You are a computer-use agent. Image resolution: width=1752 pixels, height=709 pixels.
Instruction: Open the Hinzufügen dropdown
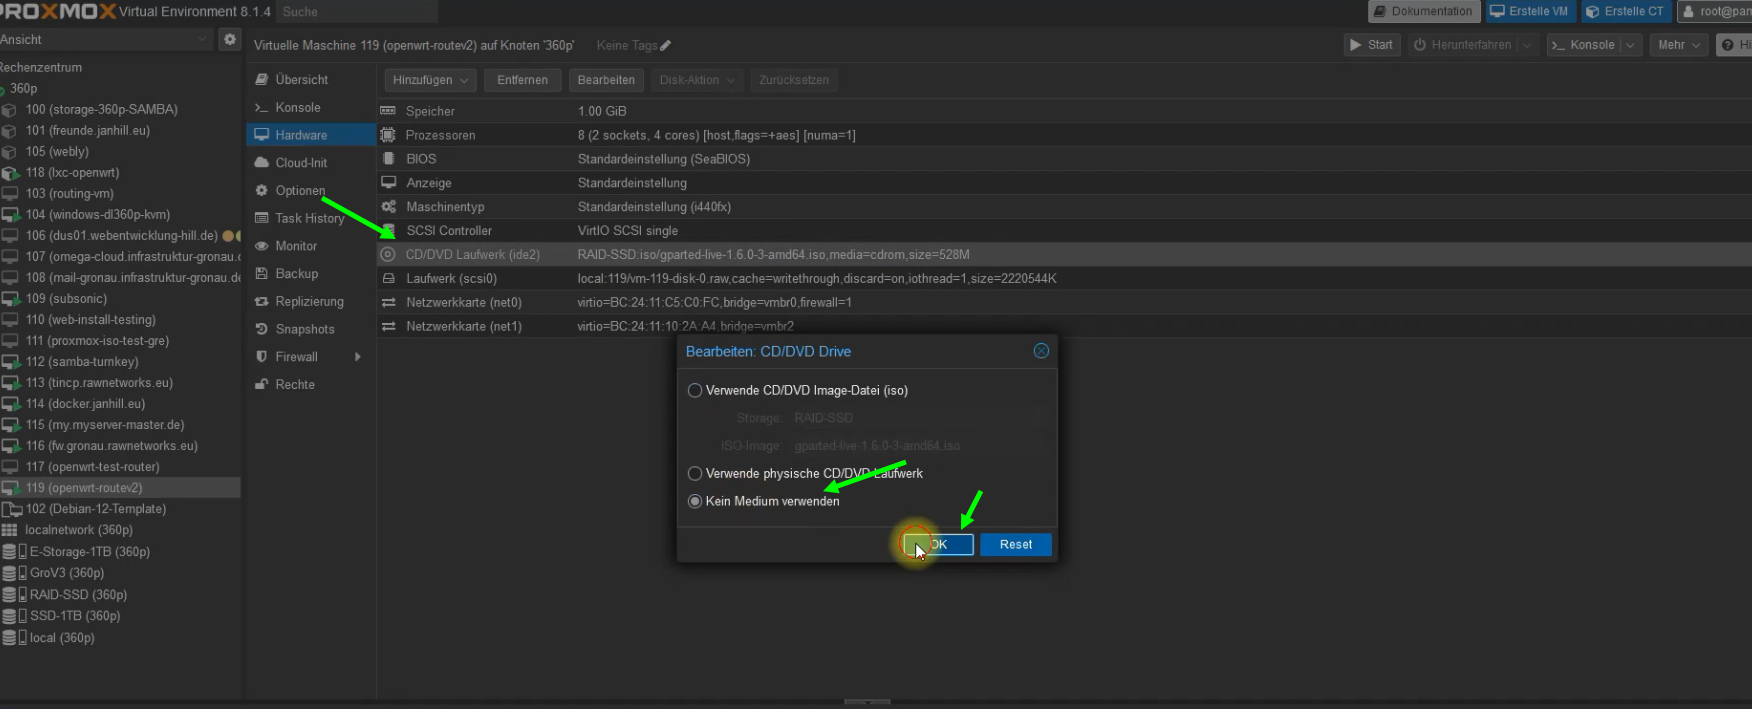tap(430, 80)
